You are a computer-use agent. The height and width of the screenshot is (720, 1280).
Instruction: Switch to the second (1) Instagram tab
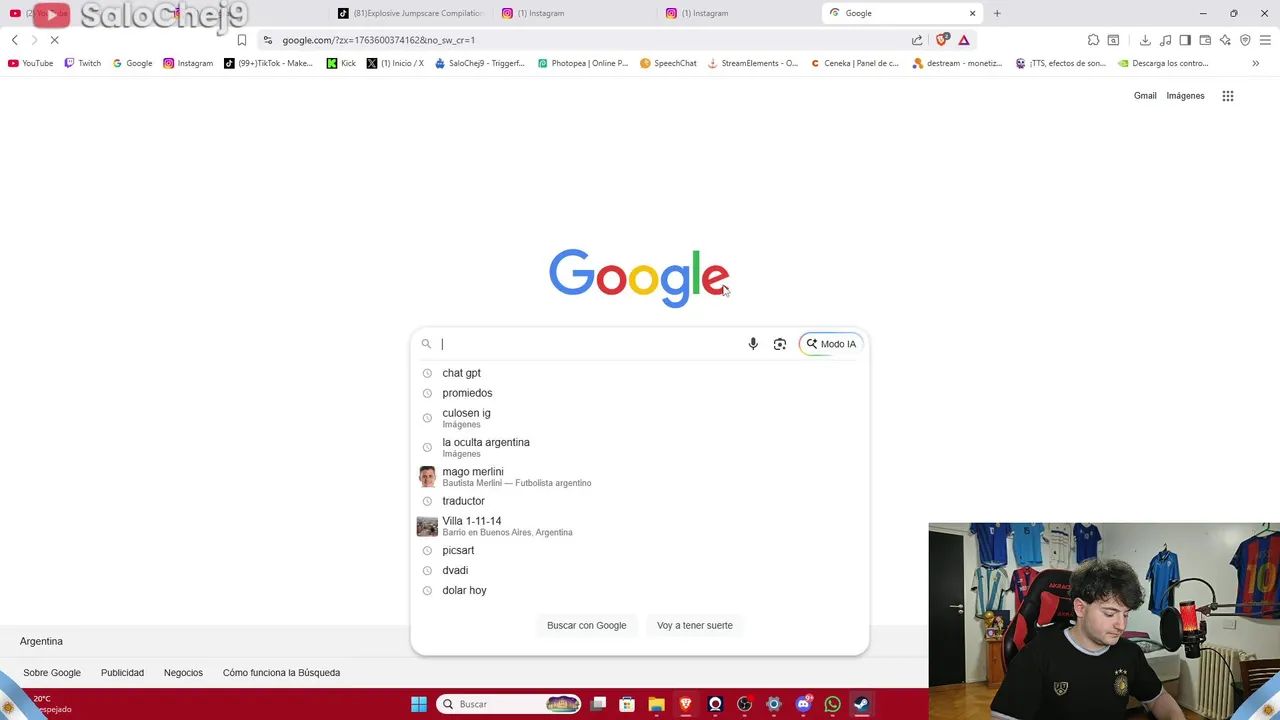tap(737, 13)
